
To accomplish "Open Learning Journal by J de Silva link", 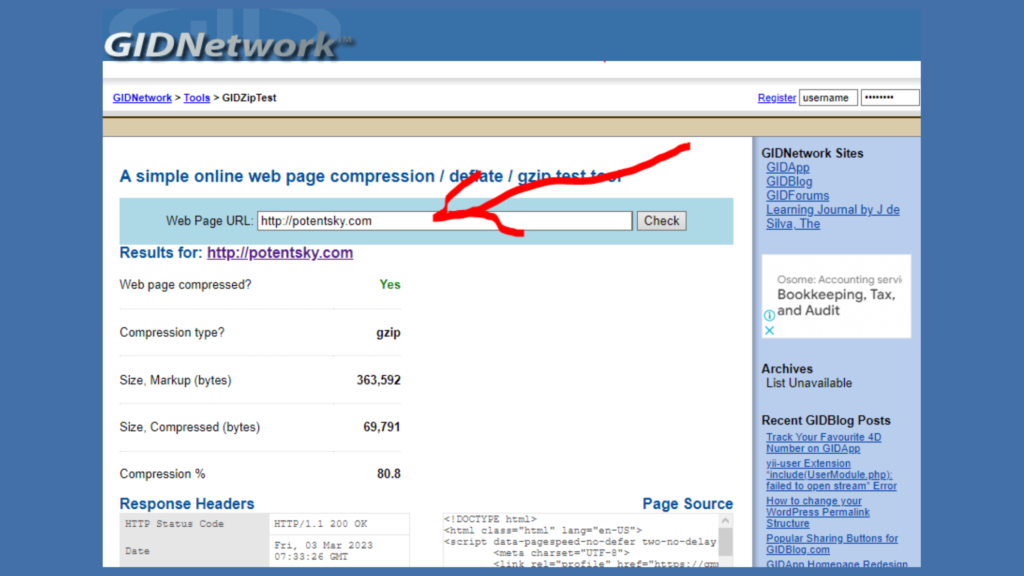I will (833, 217).
